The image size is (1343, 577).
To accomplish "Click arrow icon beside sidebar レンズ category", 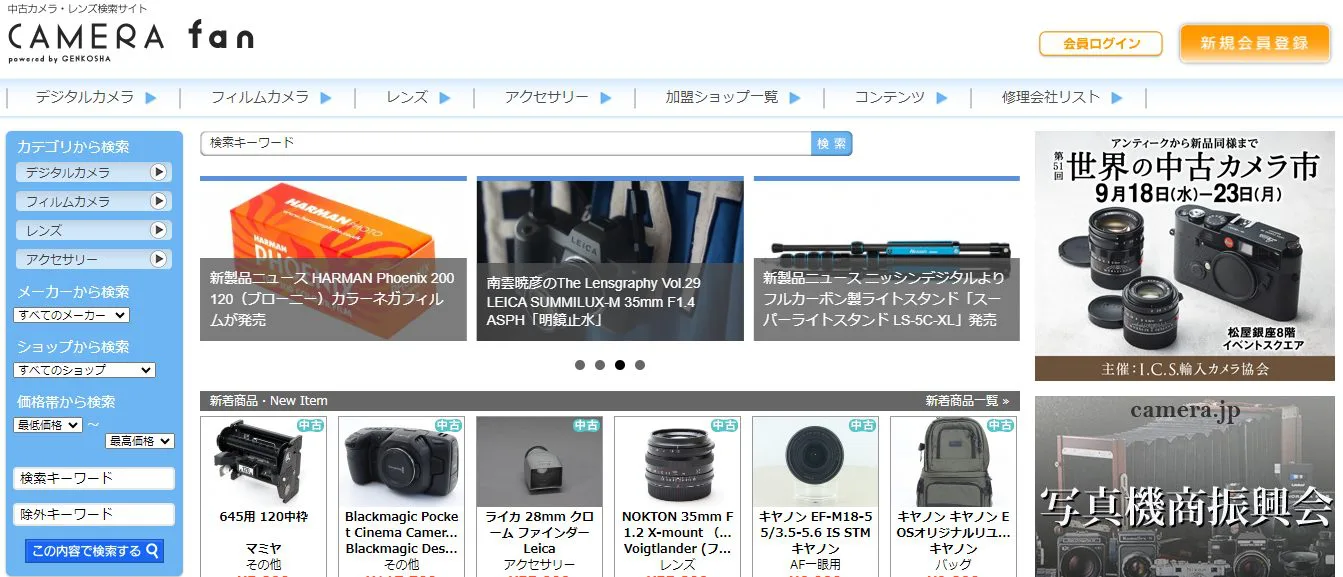I will coord(158,230).
